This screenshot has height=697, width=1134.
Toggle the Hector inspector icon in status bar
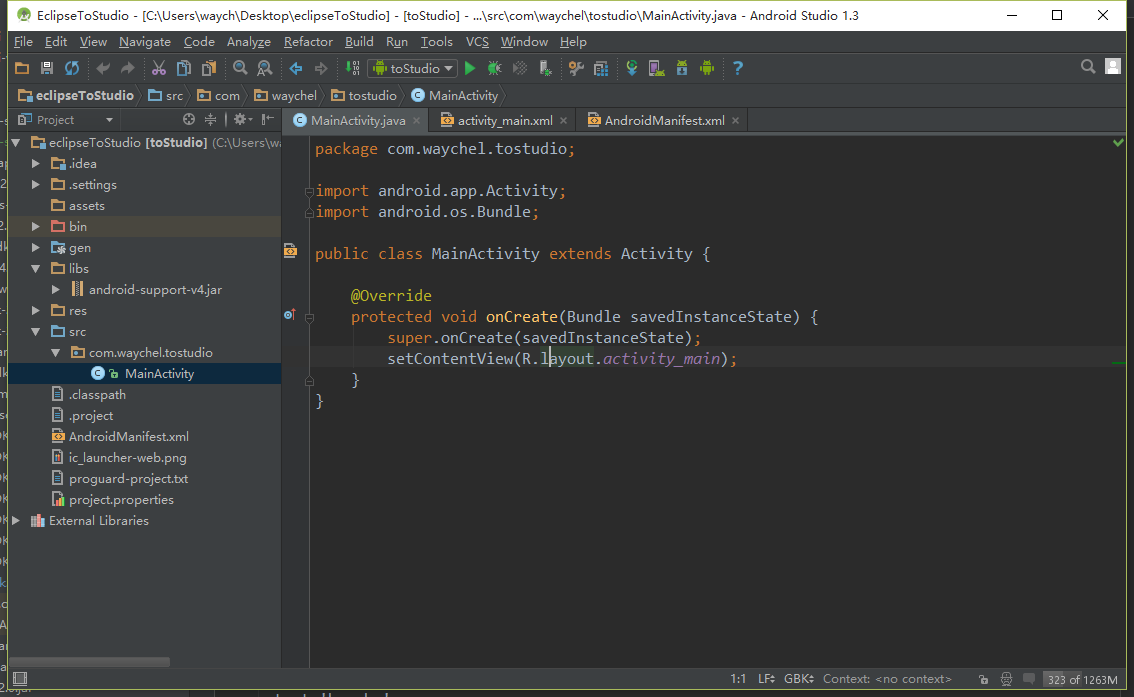pyautogui.click(x=1006, y=679)
